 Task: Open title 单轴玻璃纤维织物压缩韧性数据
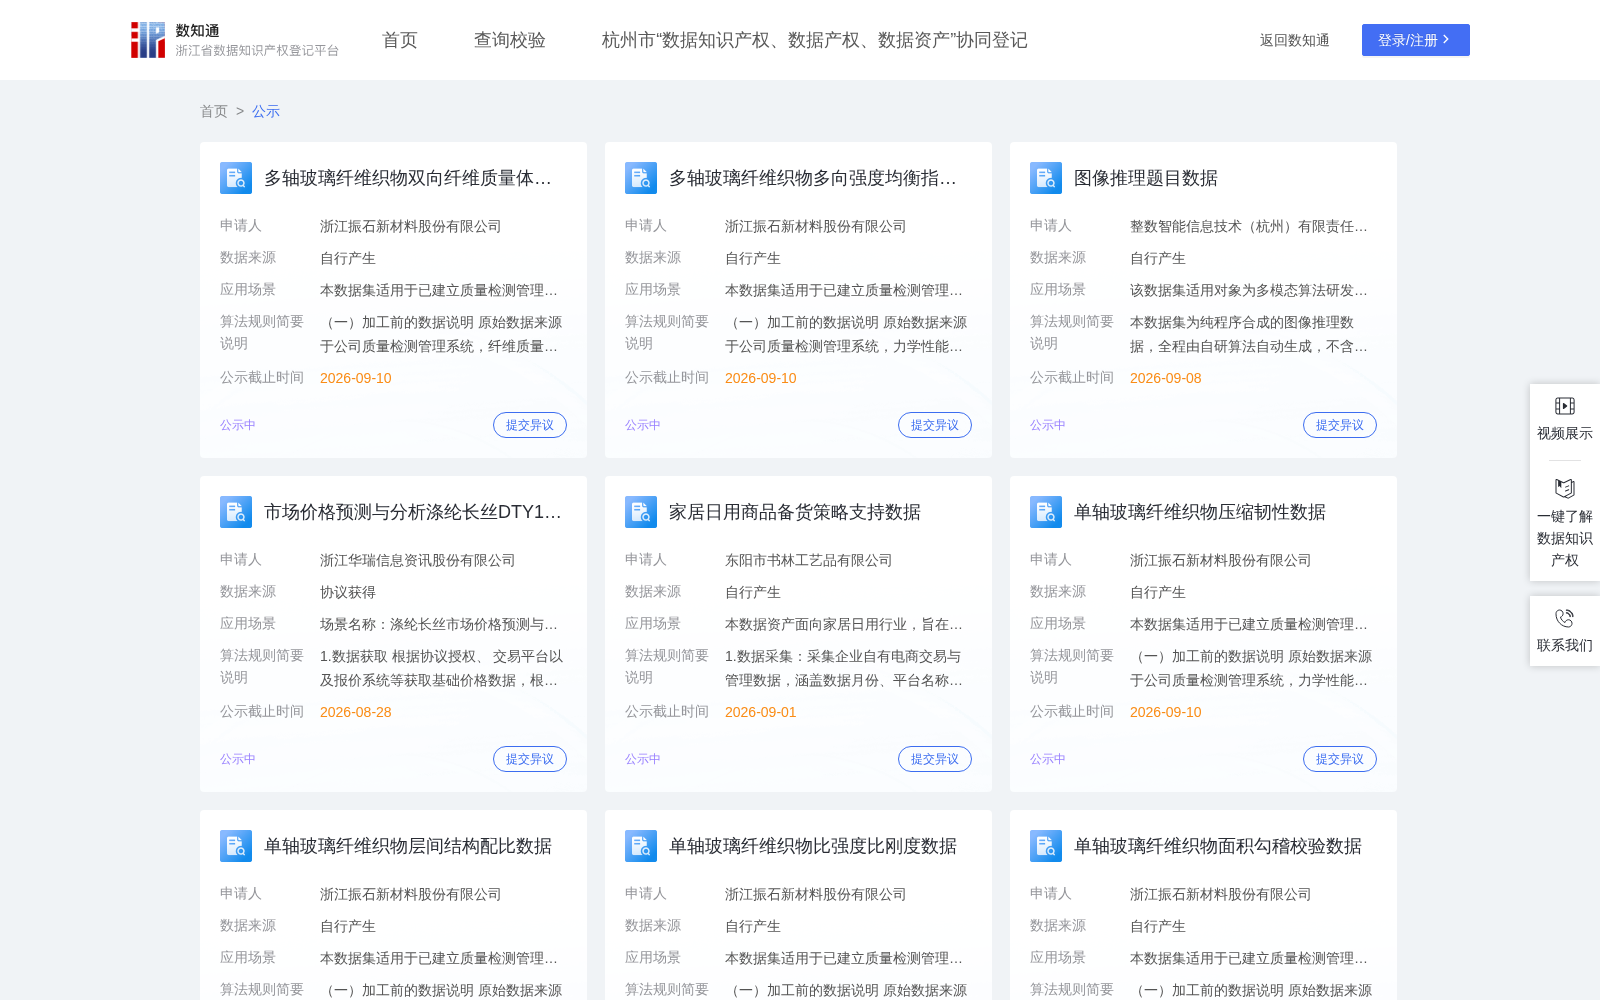point(1200,512)
